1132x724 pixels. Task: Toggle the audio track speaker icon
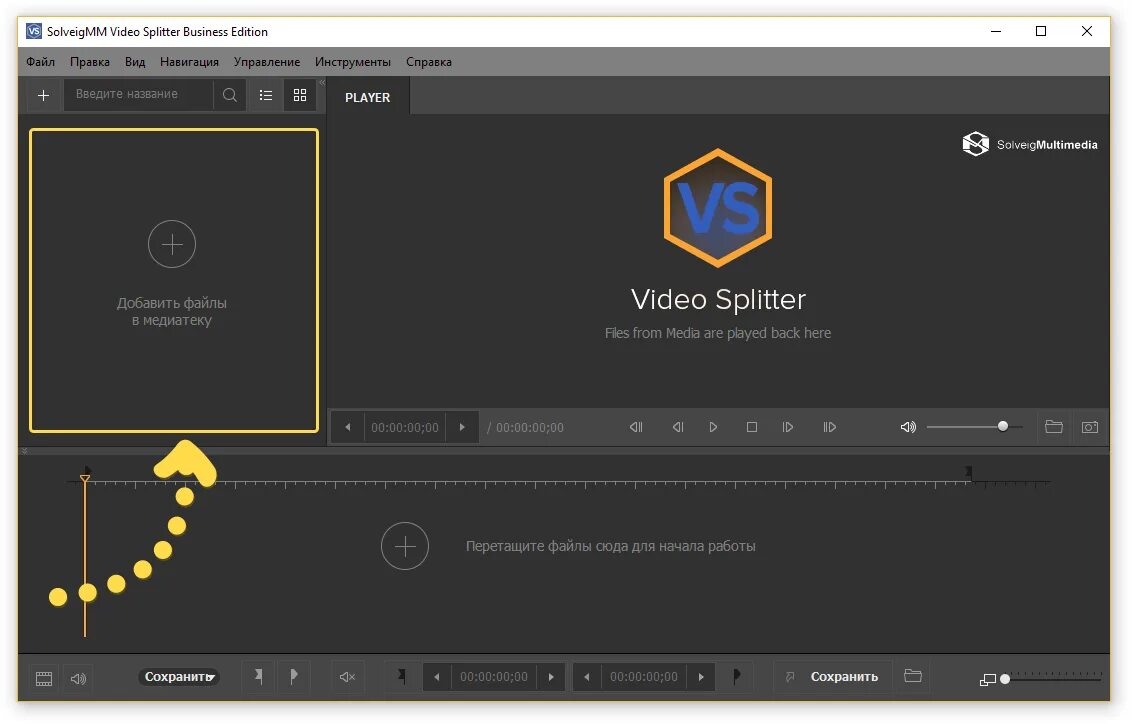click(x=78, y=679)
